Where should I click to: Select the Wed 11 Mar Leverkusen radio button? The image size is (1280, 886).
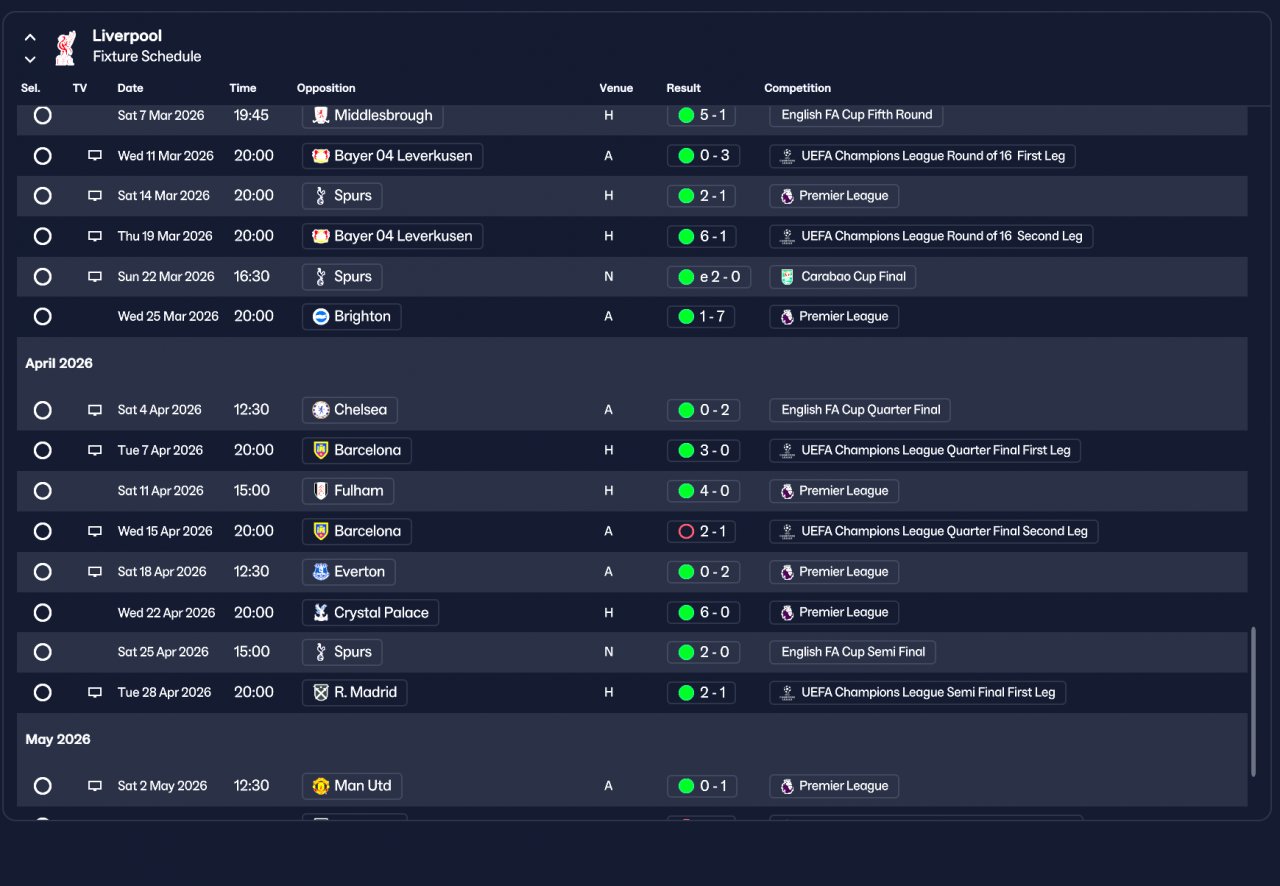coord(42,156)
